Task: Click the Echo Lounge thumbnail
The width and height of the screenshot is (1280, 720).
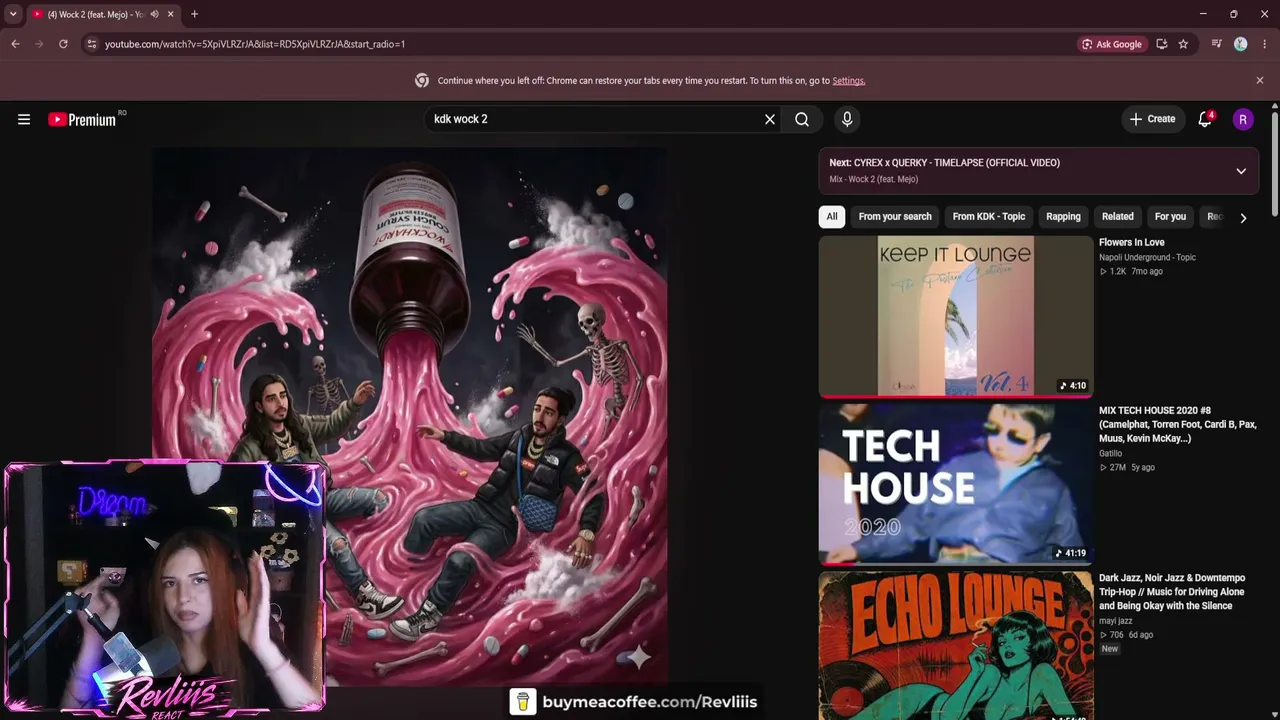Action: click(956, 646)
